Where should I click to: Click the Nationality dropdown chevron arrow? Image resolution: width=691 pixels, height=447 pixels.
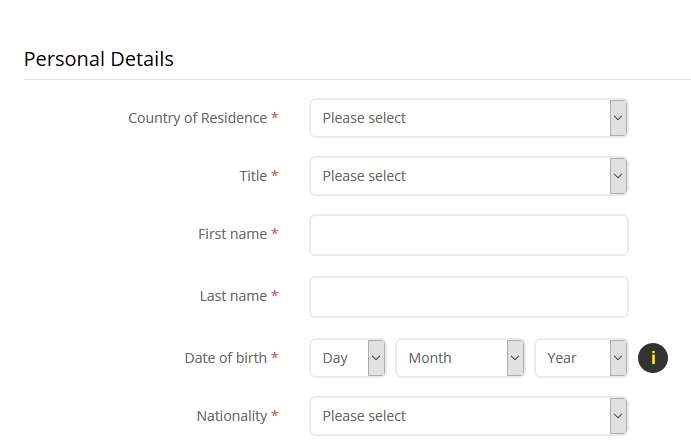tap(618, 416)
